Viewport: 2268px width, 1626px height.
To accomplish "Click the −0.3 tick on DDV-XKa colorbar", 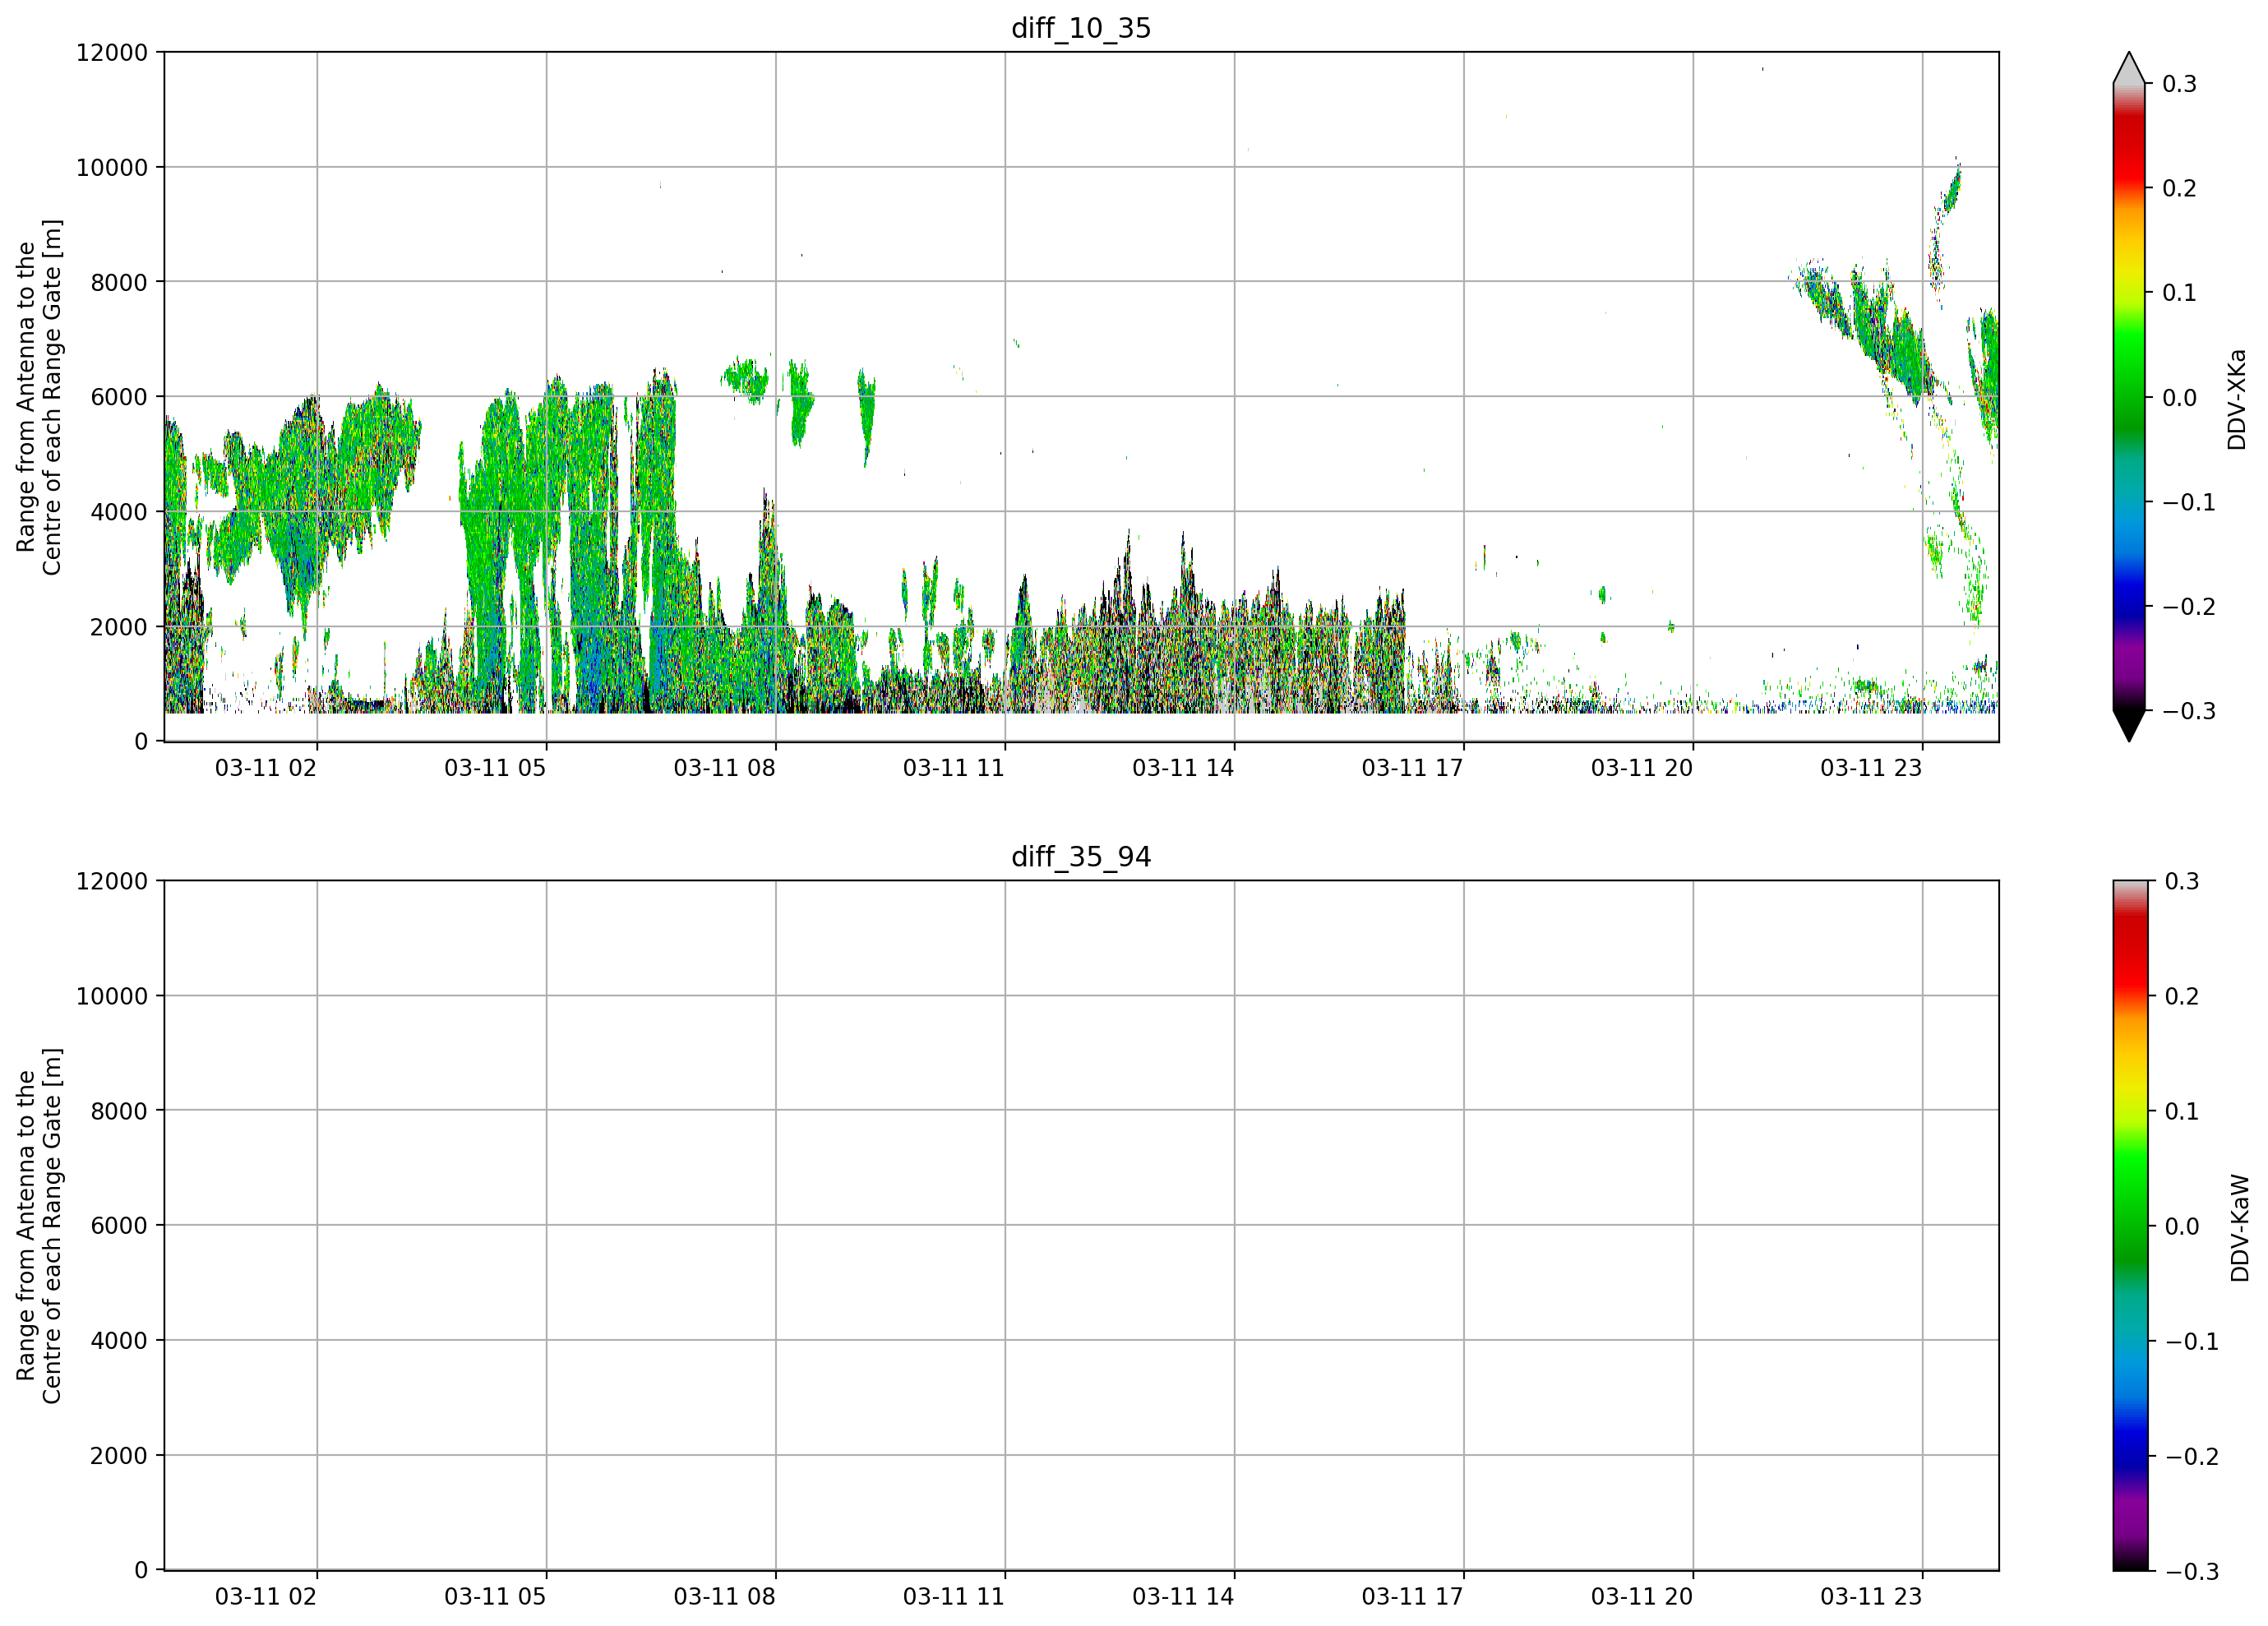I will (x=2189, y=711).
